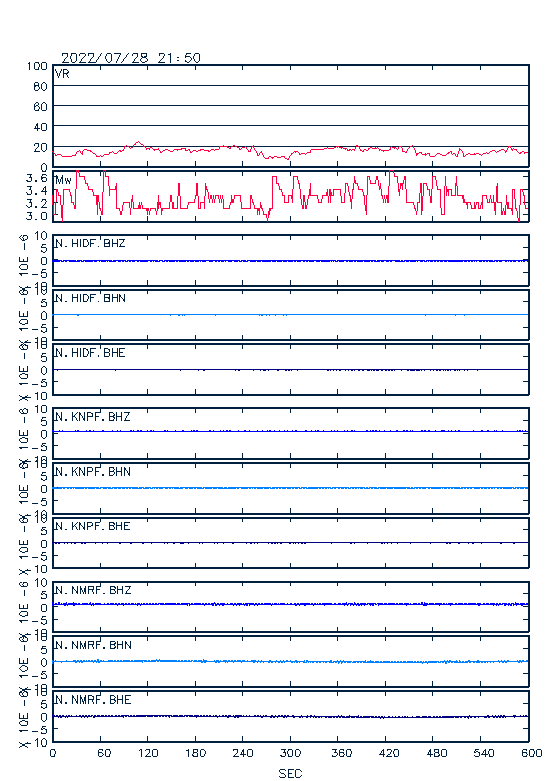
Task: Click the N.NMRF.BHE channel label
Action: click(x=93, y=700)
